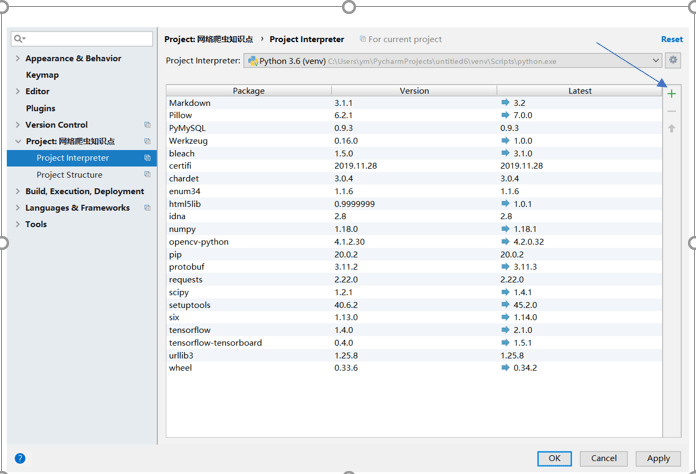
Task: Click the icon before For current project
Action: click(363, 39)
